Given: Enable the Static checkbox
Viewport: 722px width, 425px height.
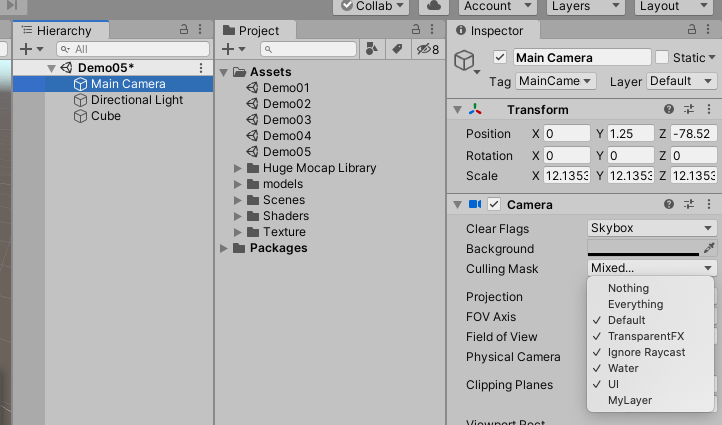Looking at the screenshot, I should [662, 58].
